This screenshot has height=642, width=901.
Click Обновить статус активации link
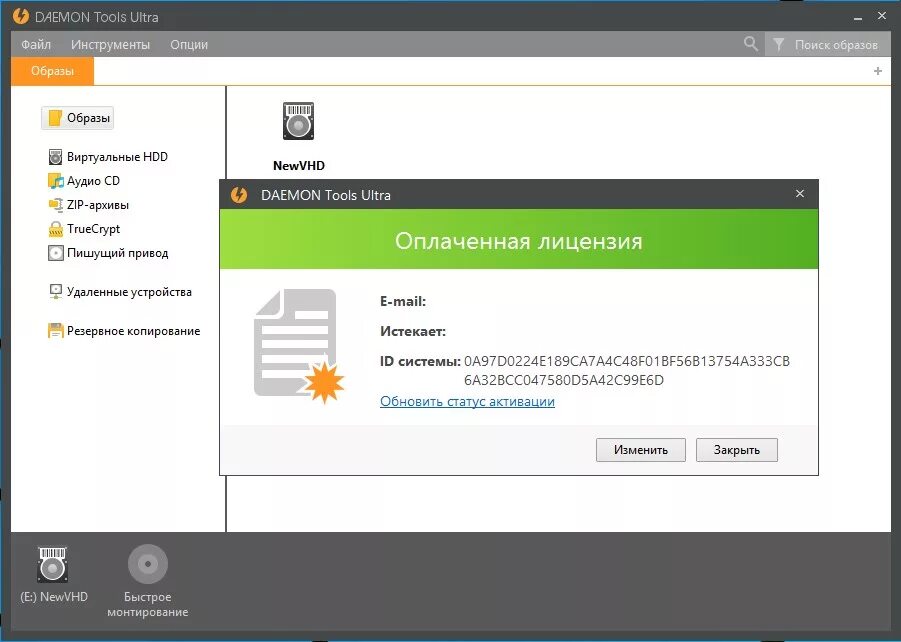(467, 401)
